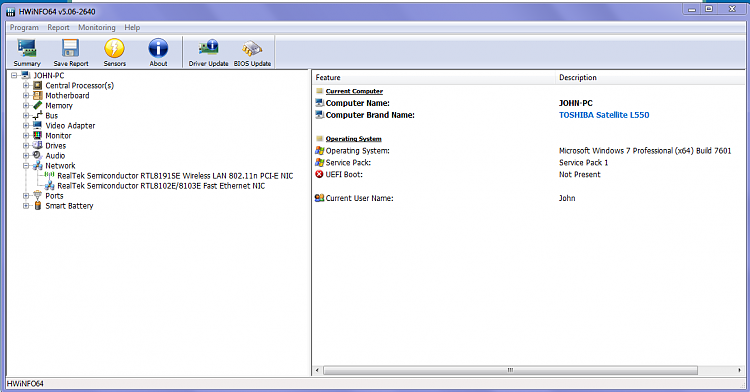Select RealTek RTL8102E/8103E Fast Ethernet entry
The image size is (750, 392).
161,186
